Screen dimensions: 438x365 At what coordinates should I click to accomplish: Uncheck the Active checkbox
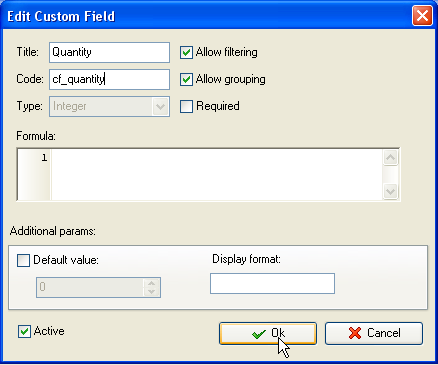24,332
